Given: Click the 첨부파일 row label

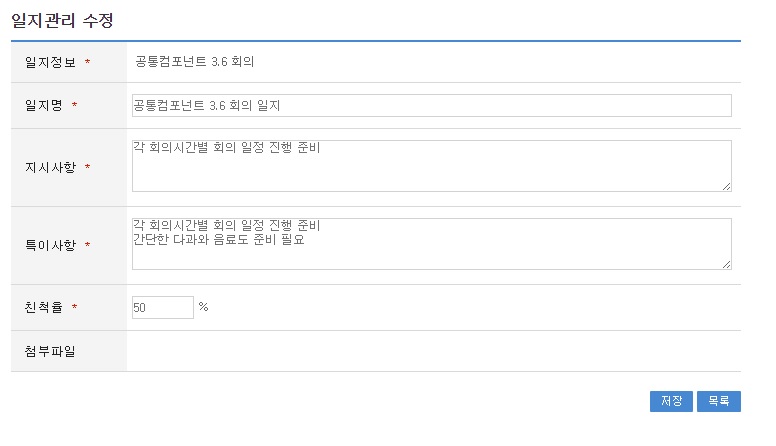Looking at the screenshot, I should point(50,351).
